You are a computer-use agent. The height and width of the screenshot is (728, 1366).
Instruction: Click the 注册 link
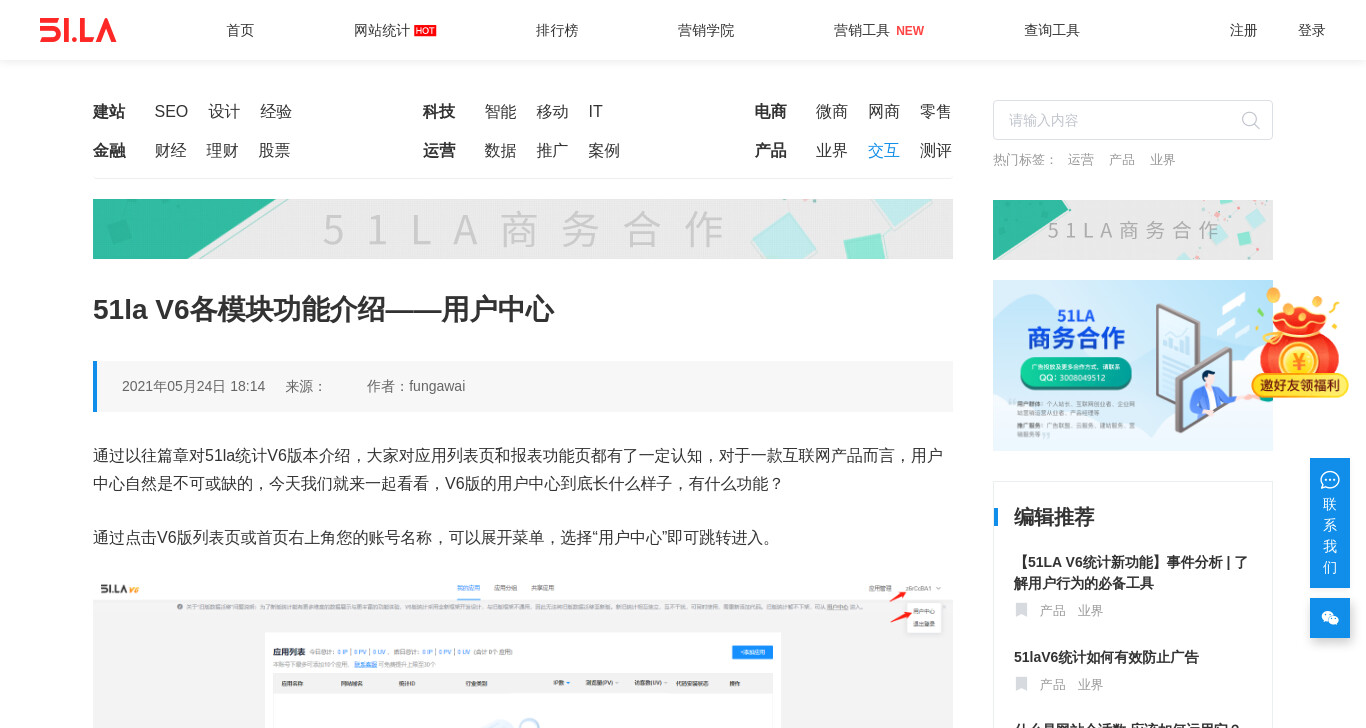point(1244,30)
